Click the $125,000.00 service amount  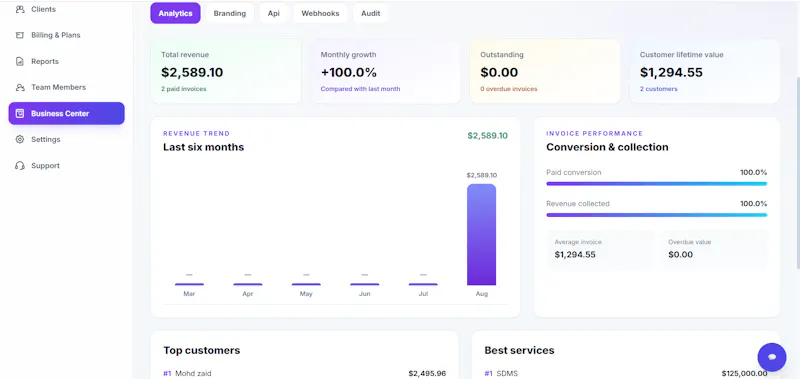[744, 373]
